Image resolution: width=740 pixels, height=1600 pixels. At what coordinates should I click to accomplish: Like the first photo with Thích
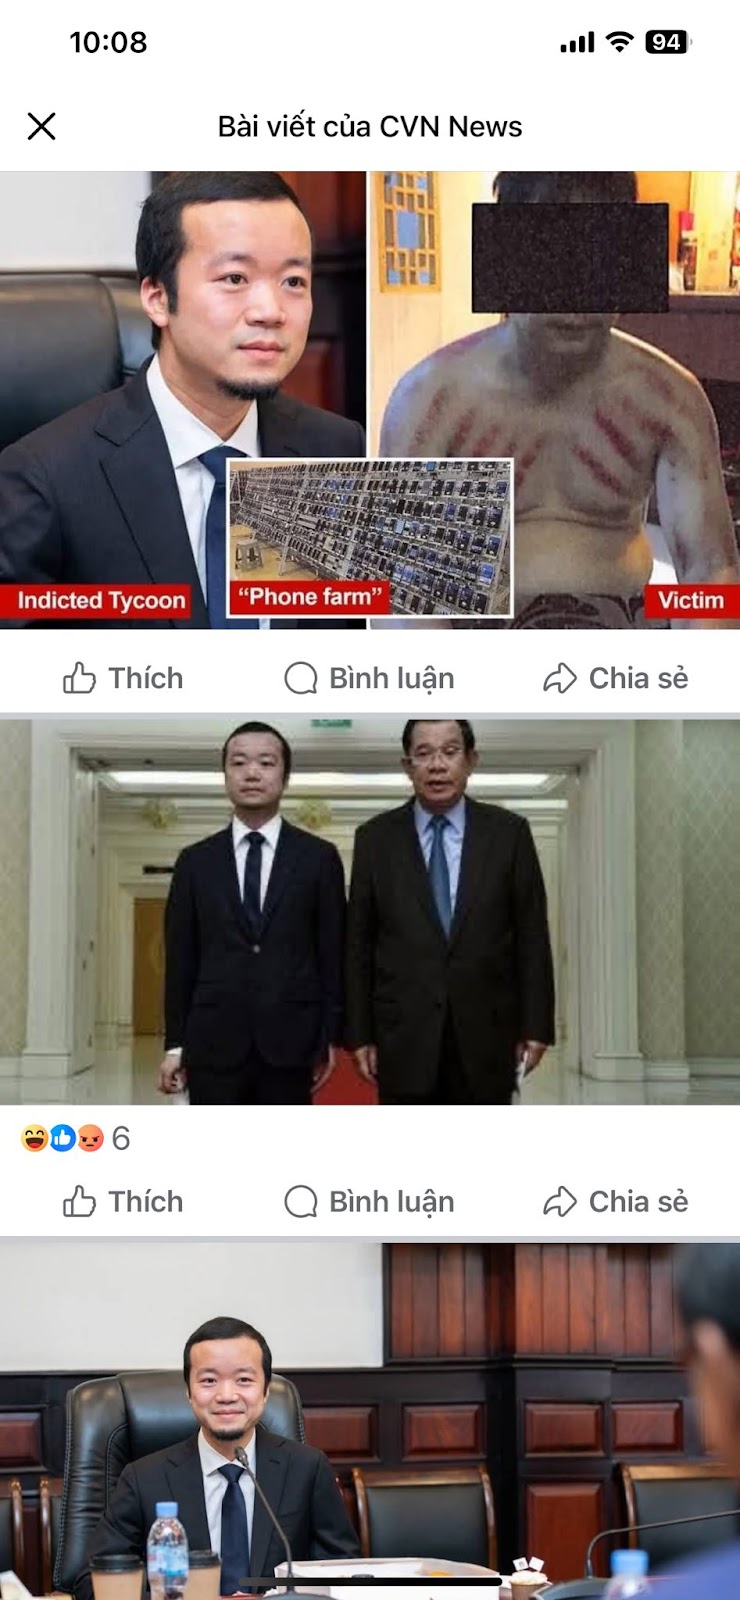point(123,678)
